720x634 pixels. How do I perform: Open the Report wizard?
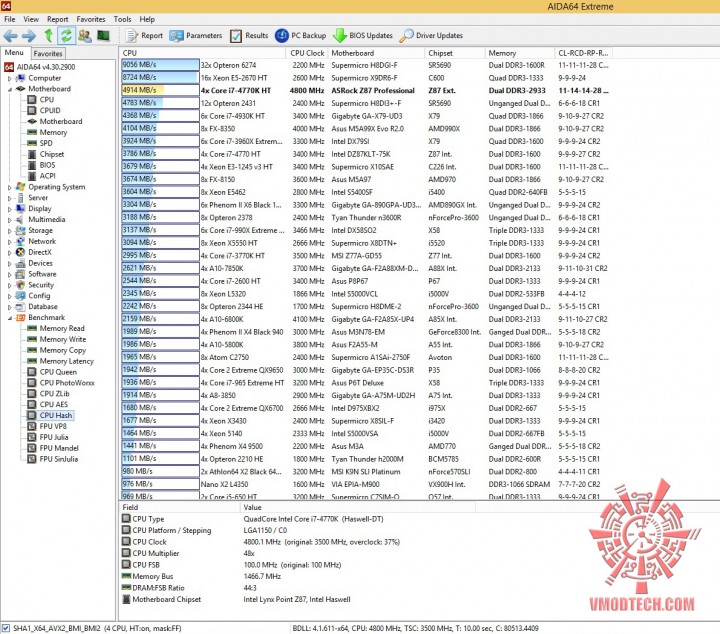pyautogui.click(x=144, y=36)
